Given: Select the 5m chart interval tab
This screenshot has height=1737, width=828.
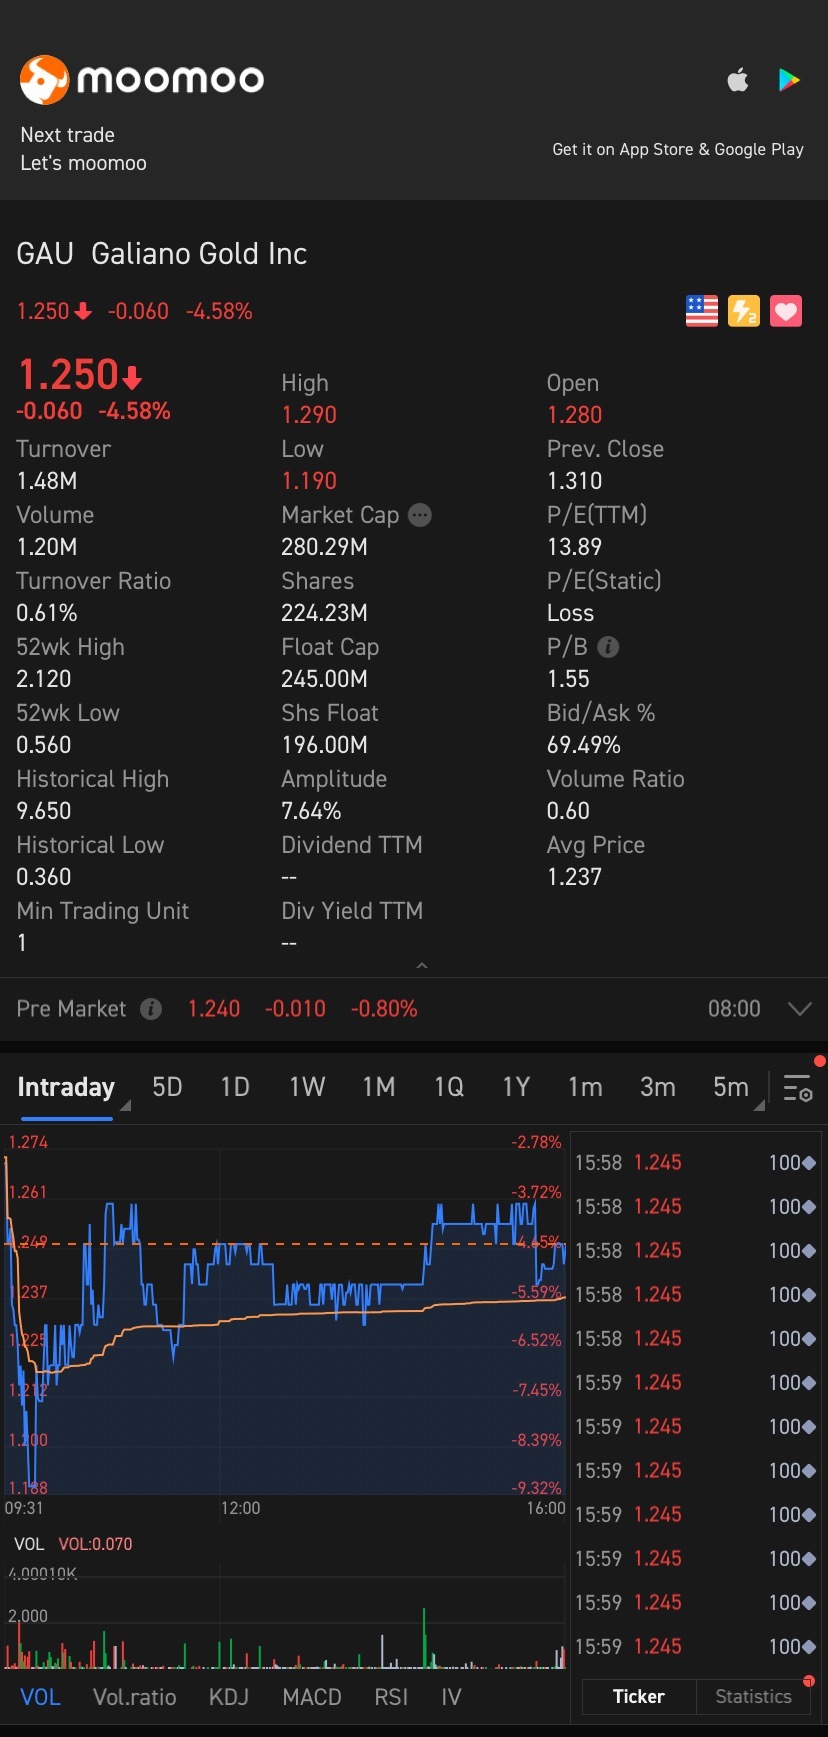Looking at the screenshot, I should [731, 1087].
